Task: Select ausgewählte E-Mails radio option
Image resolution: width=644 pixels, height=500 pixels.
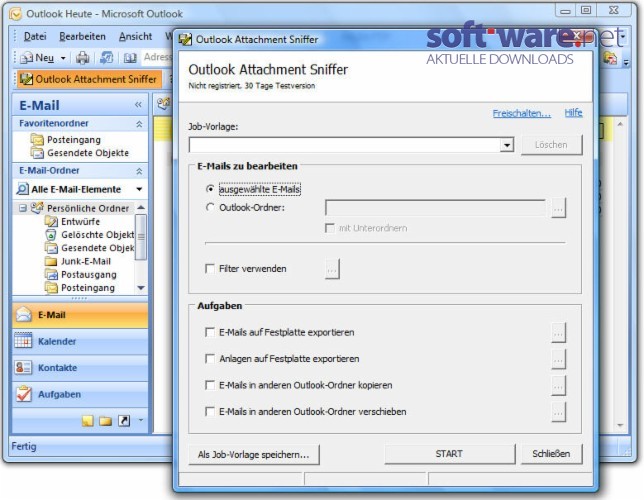Action: (210, 189)
